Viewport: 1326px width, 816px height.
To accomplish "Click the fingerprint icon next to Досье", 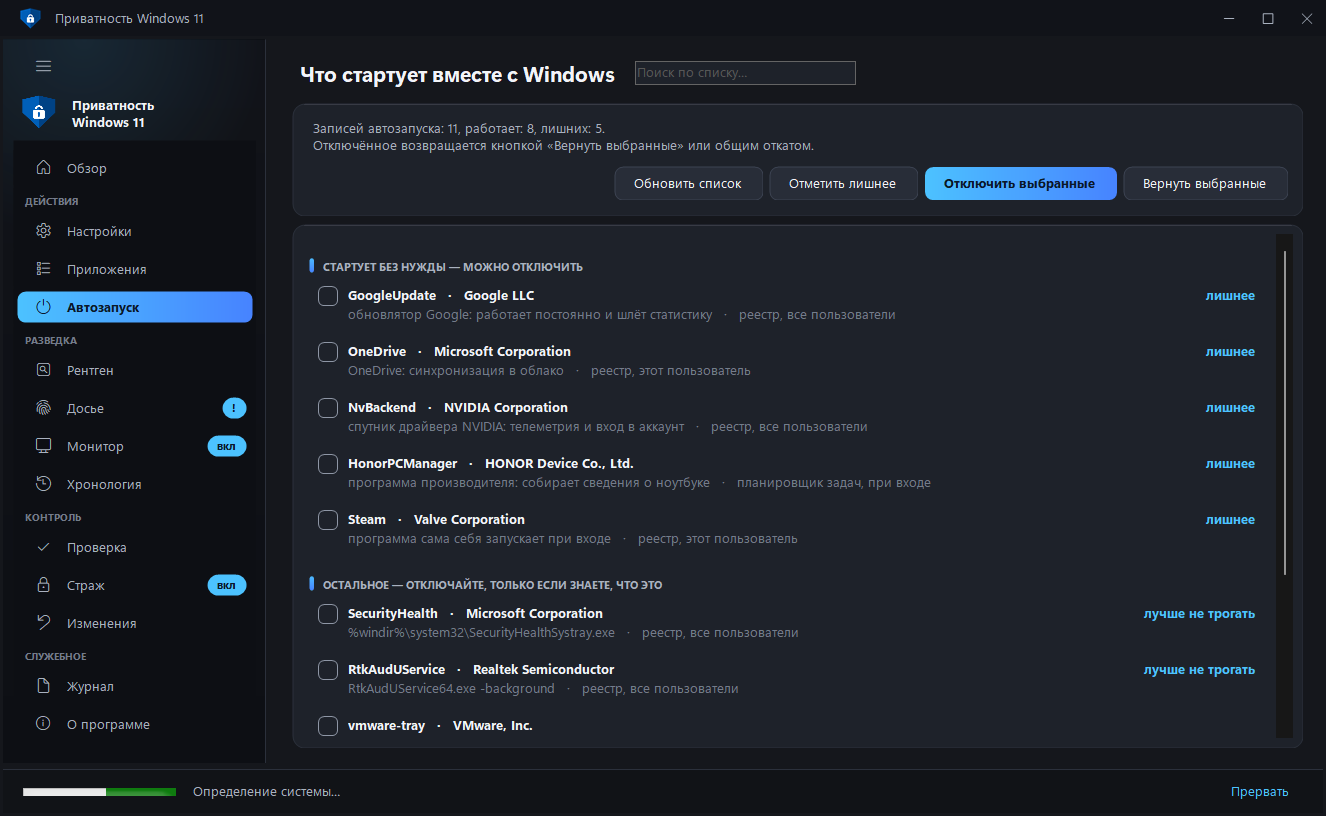I will tap(43, 408).
